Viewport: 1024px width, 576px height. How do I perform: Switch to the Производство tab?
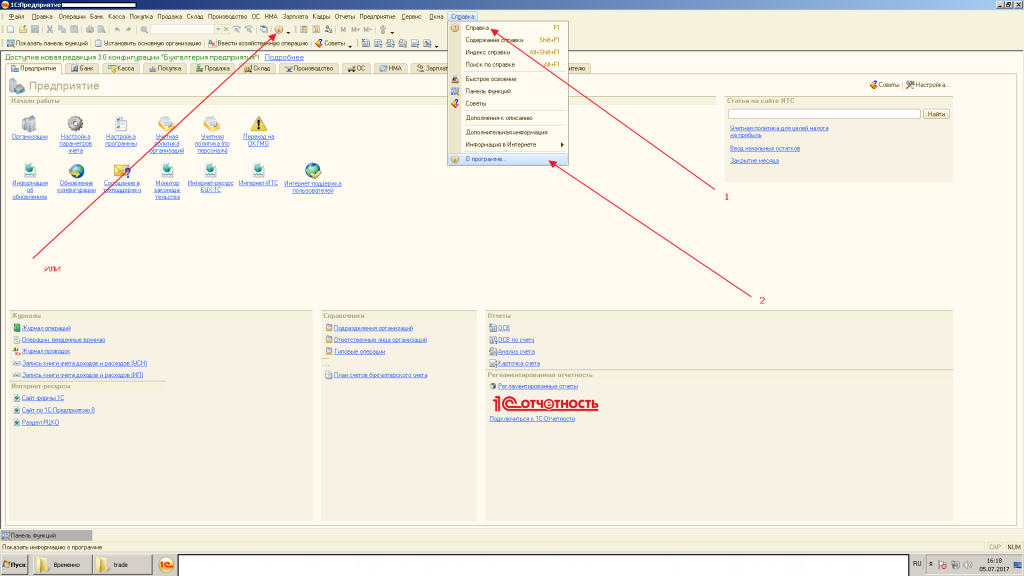[309, 69]
